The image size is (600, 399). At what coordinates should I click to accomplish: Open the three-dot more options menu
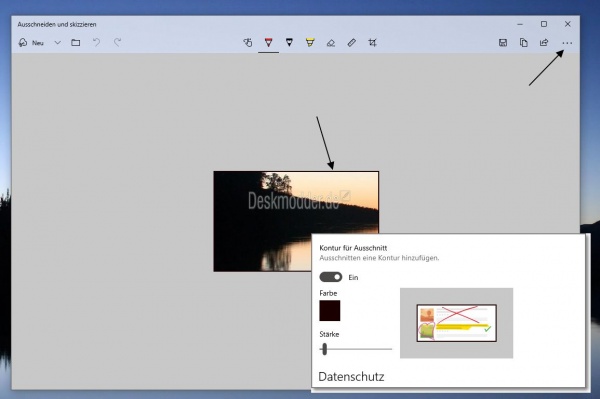pos(567,43)
